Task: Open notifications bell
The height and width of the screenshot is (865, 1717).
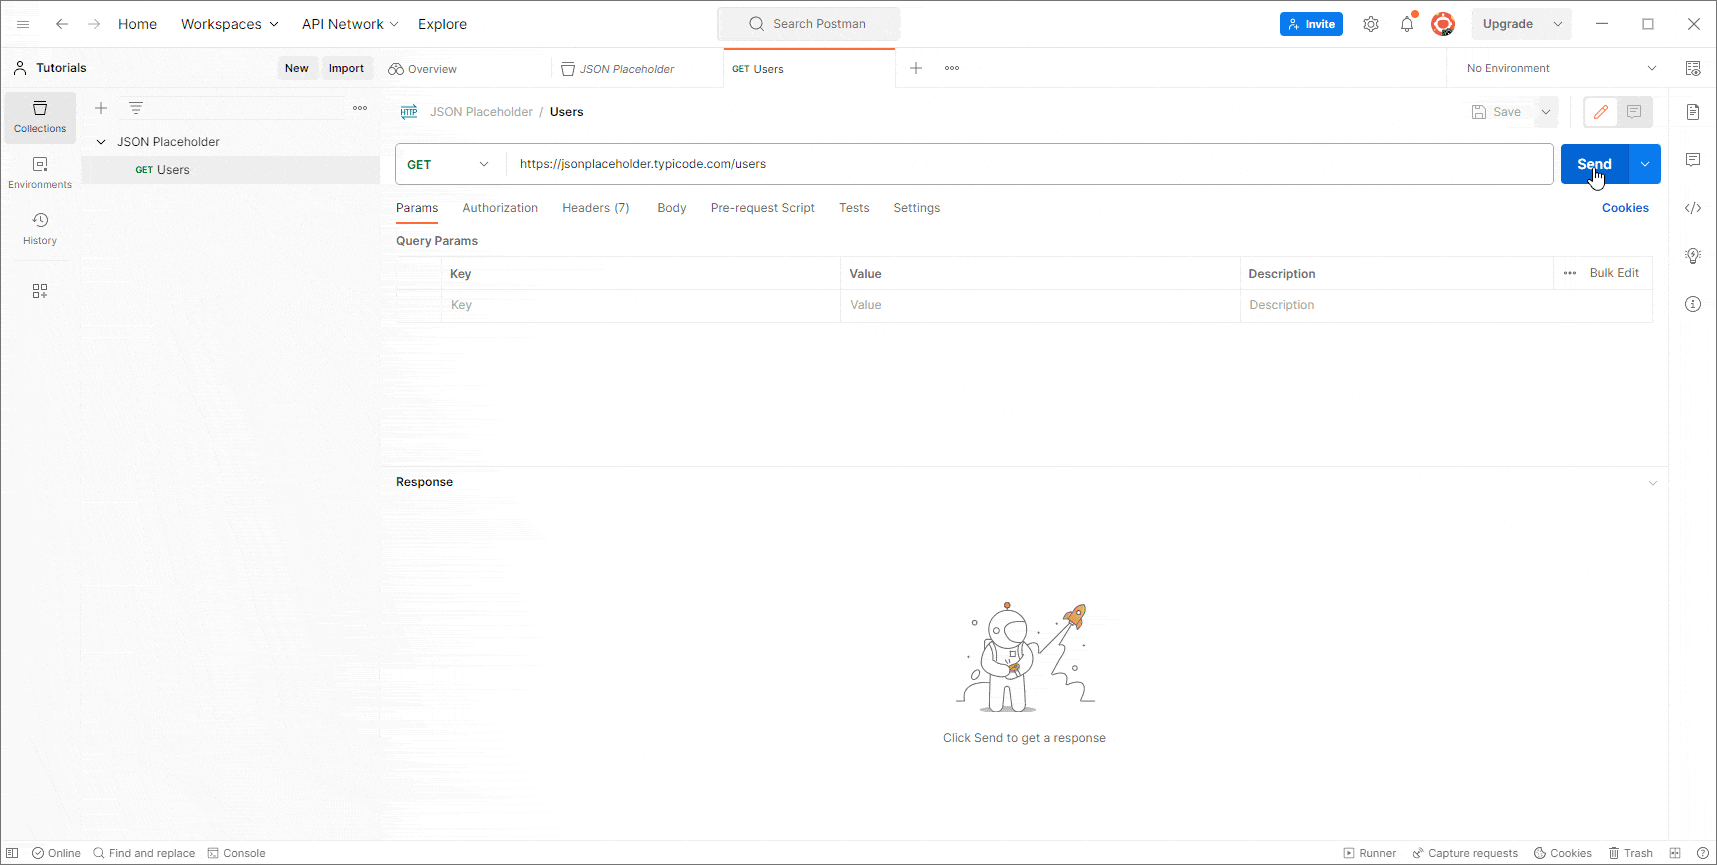Action: point(1407,24)
